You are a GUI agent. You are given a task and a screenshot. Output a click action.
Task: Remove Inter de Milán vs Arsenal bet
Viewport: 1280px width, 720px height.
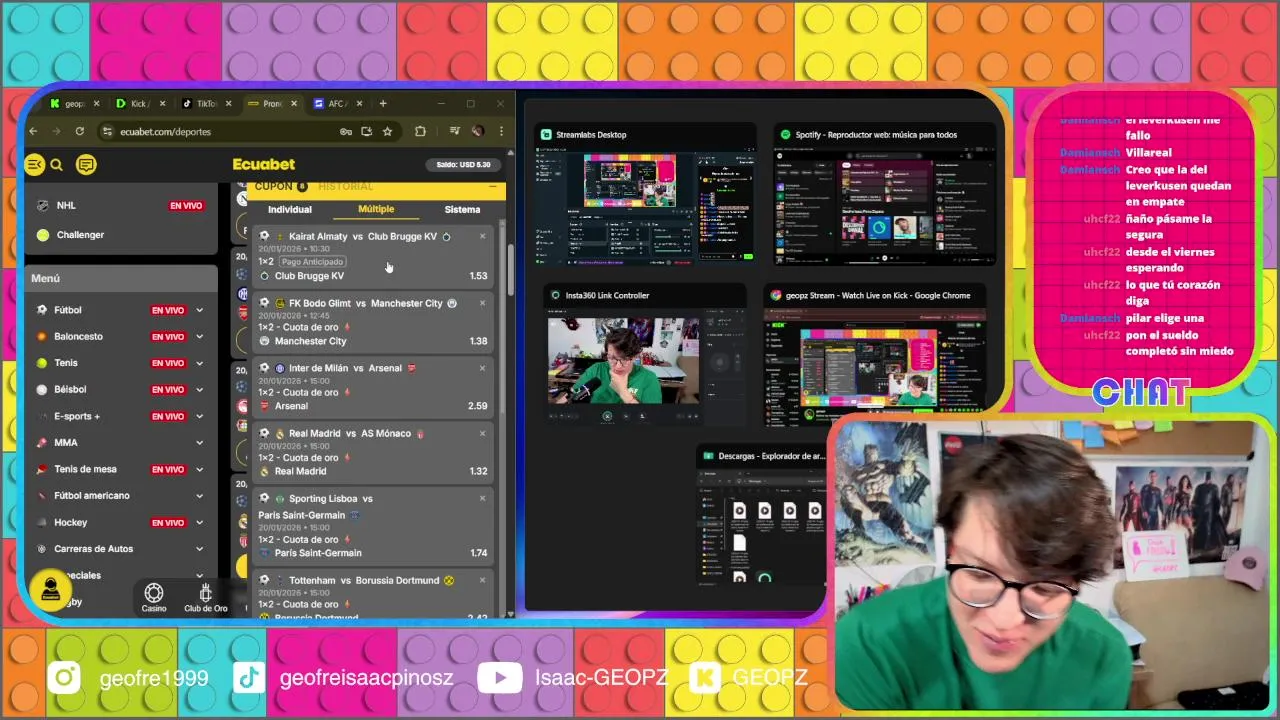[x=482, y=368]
